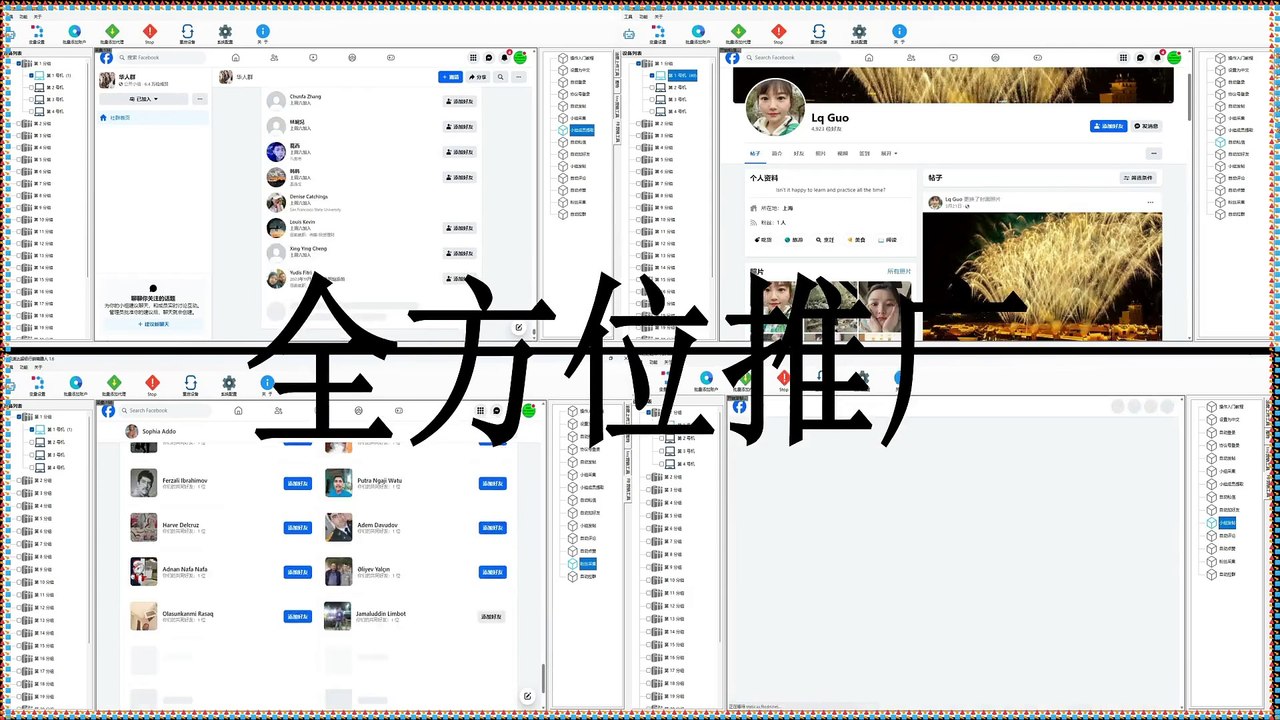Viewport: 1280px width, 720px height.
Task: Switch to the 简介 tab on Lq Guo profile
Action: [x=777, y=153]
